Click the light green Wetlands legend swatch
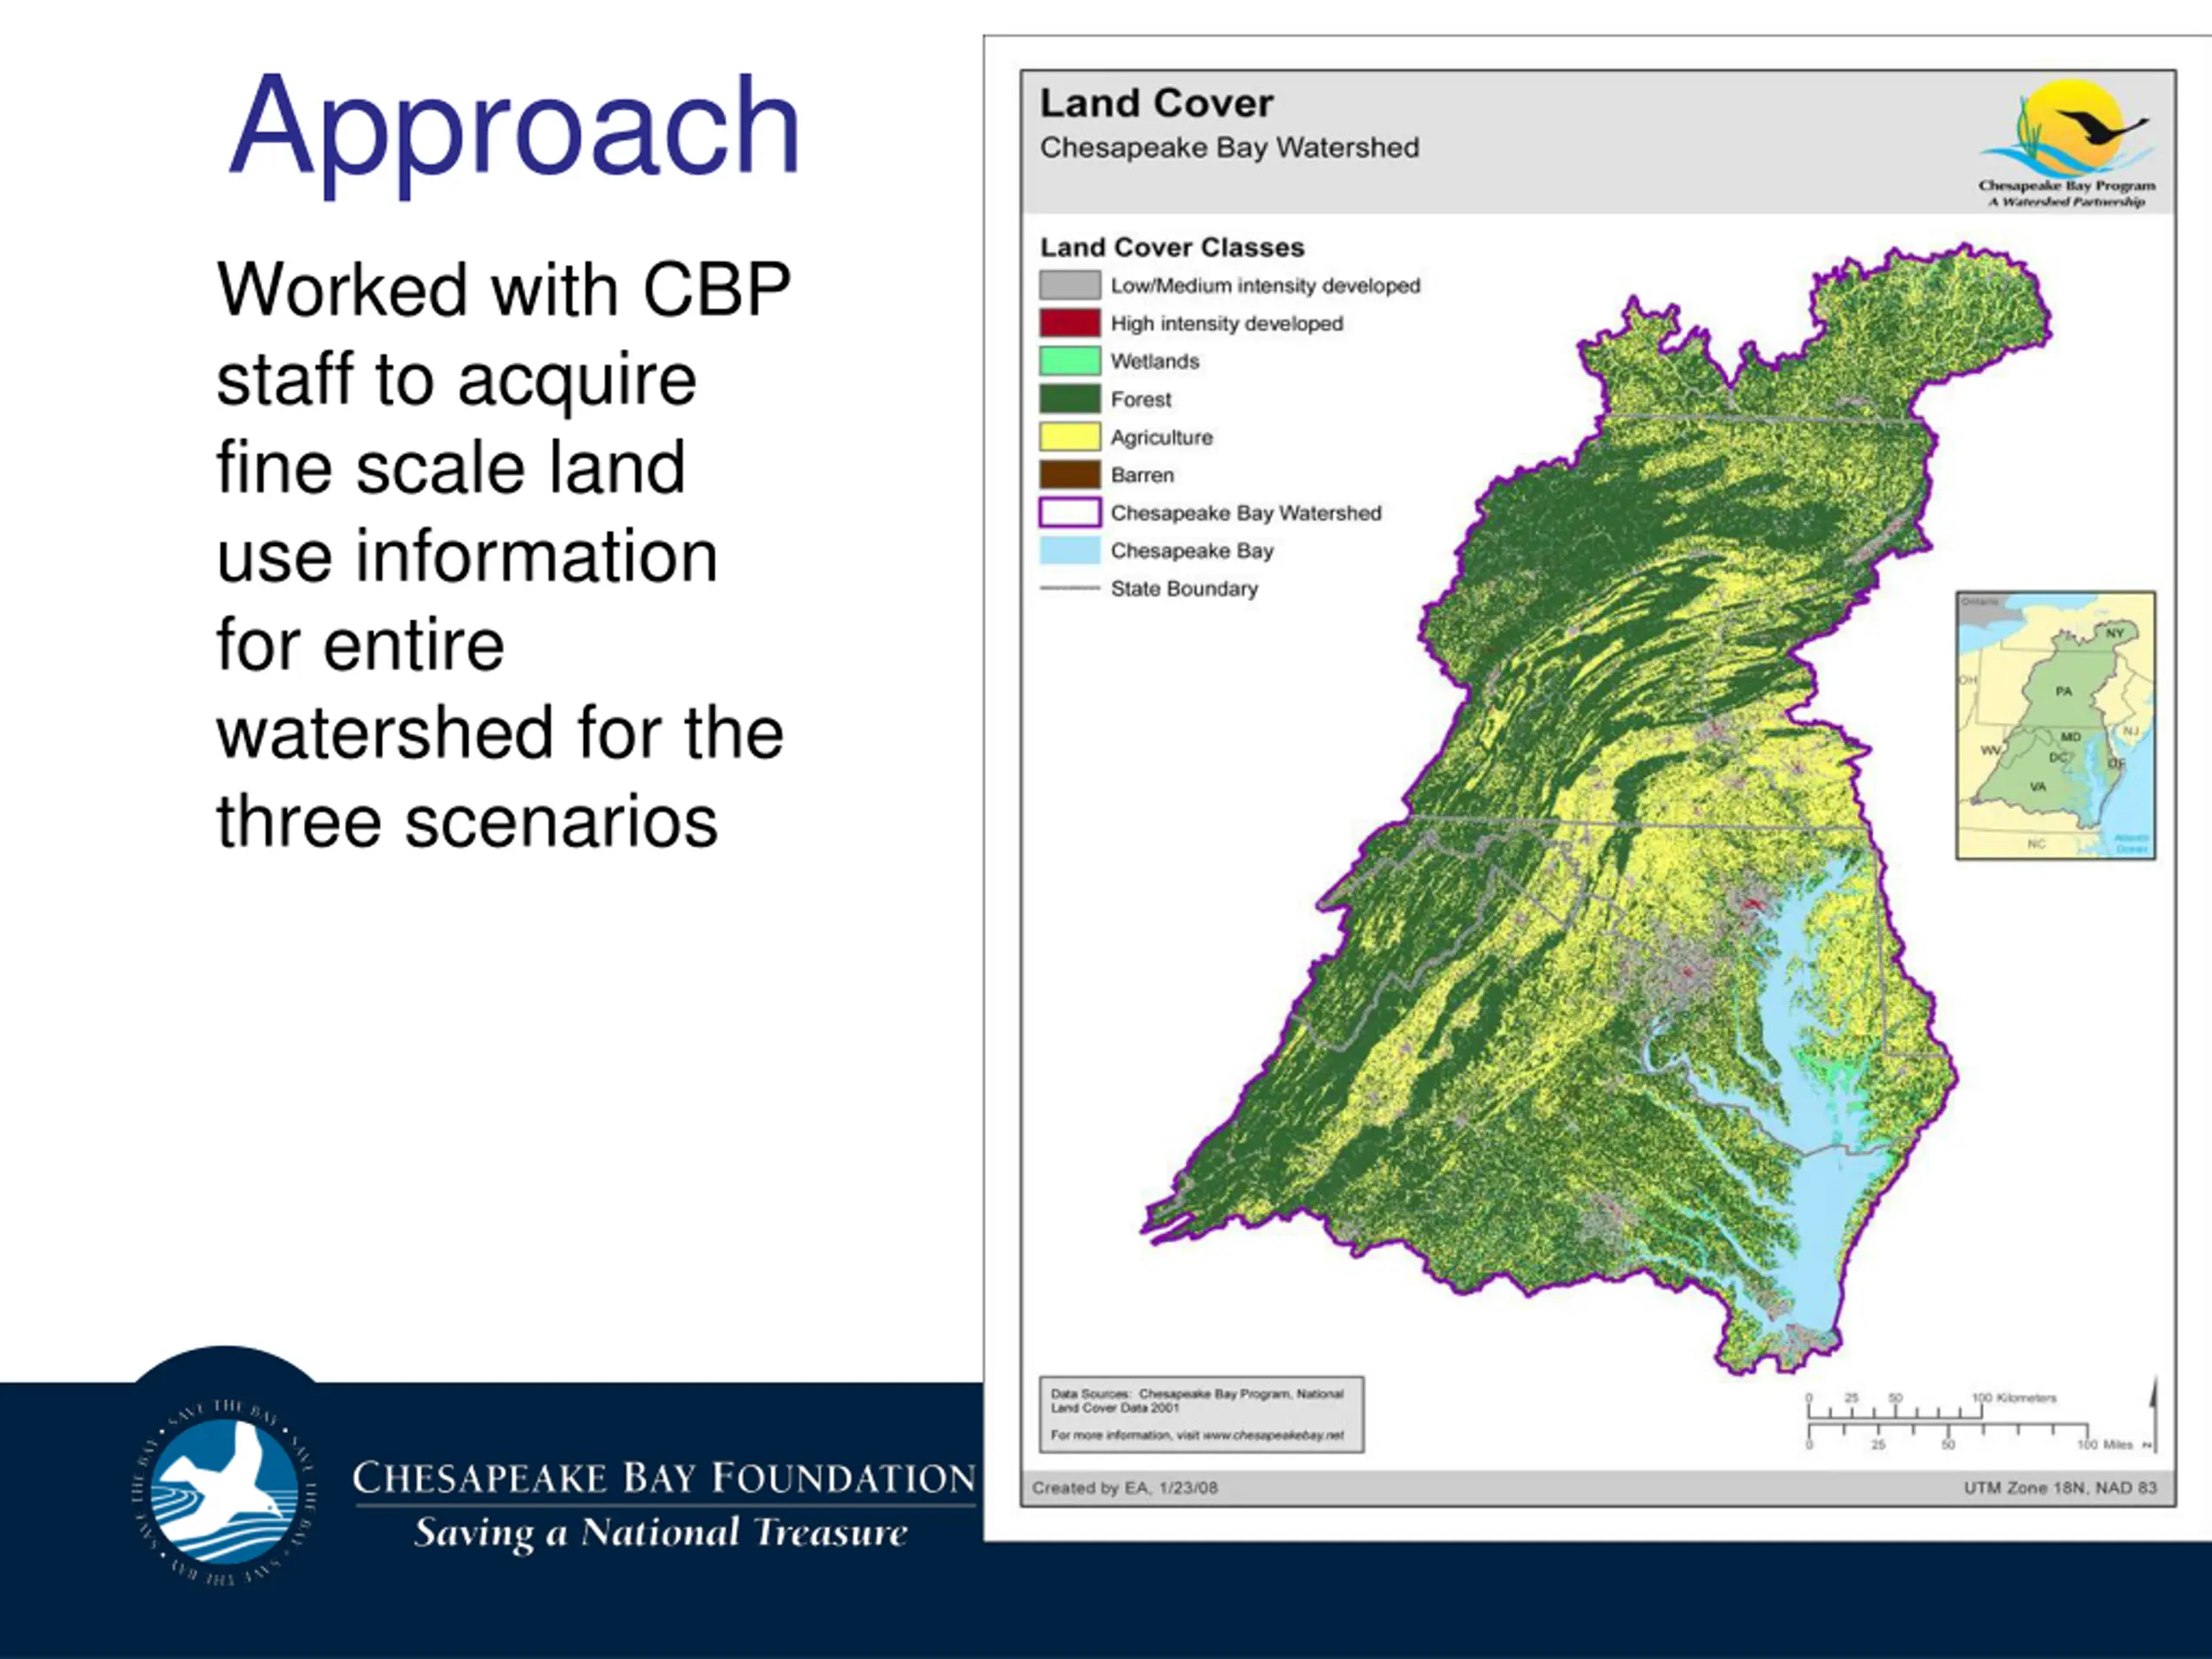 1070,361
